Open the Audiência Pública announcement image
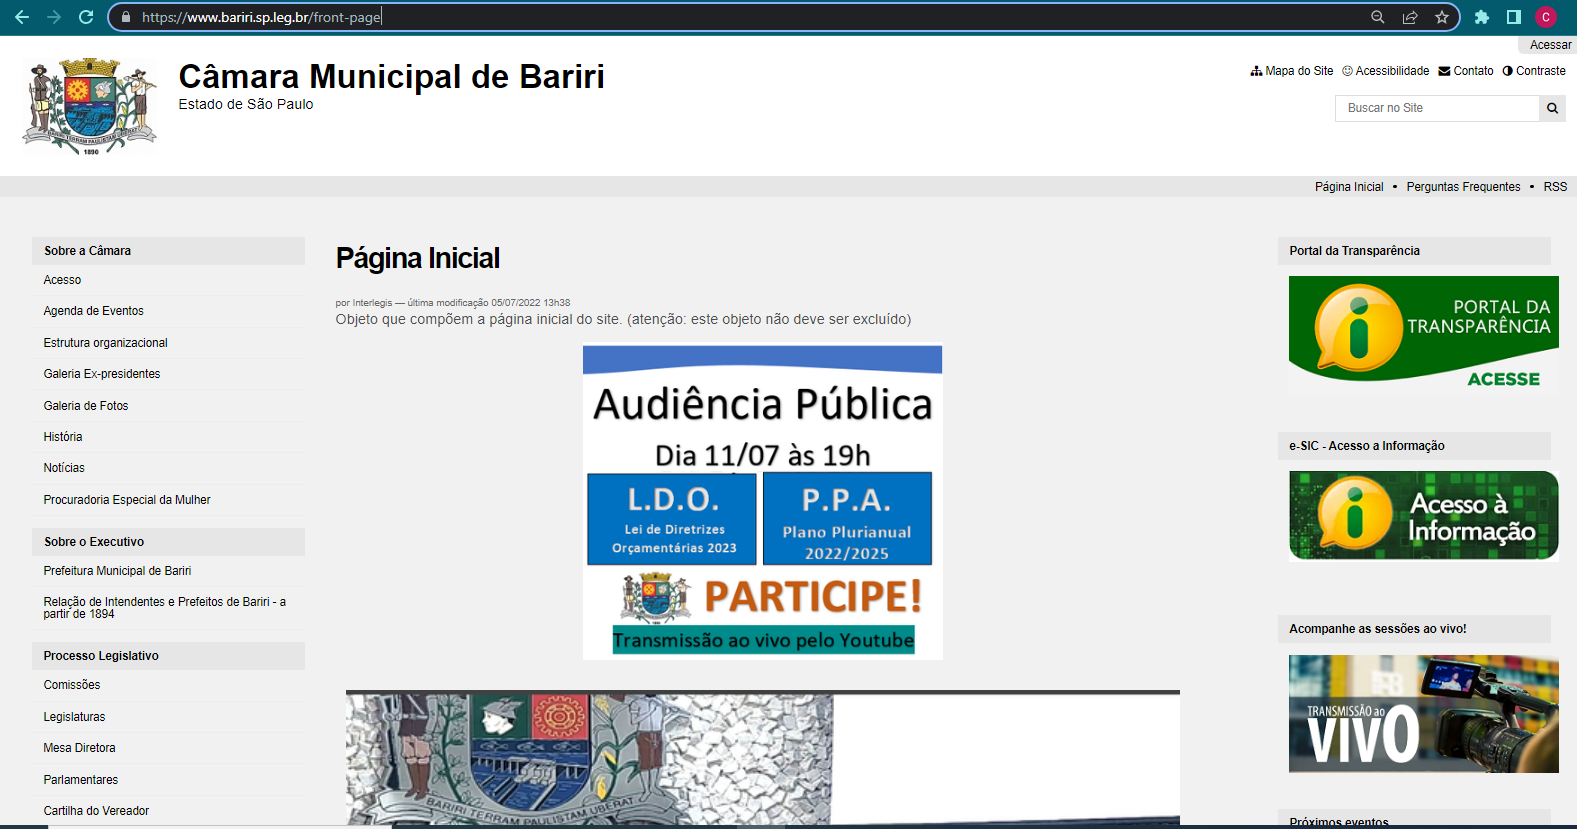1577x829 pixels. click(762, 502)
